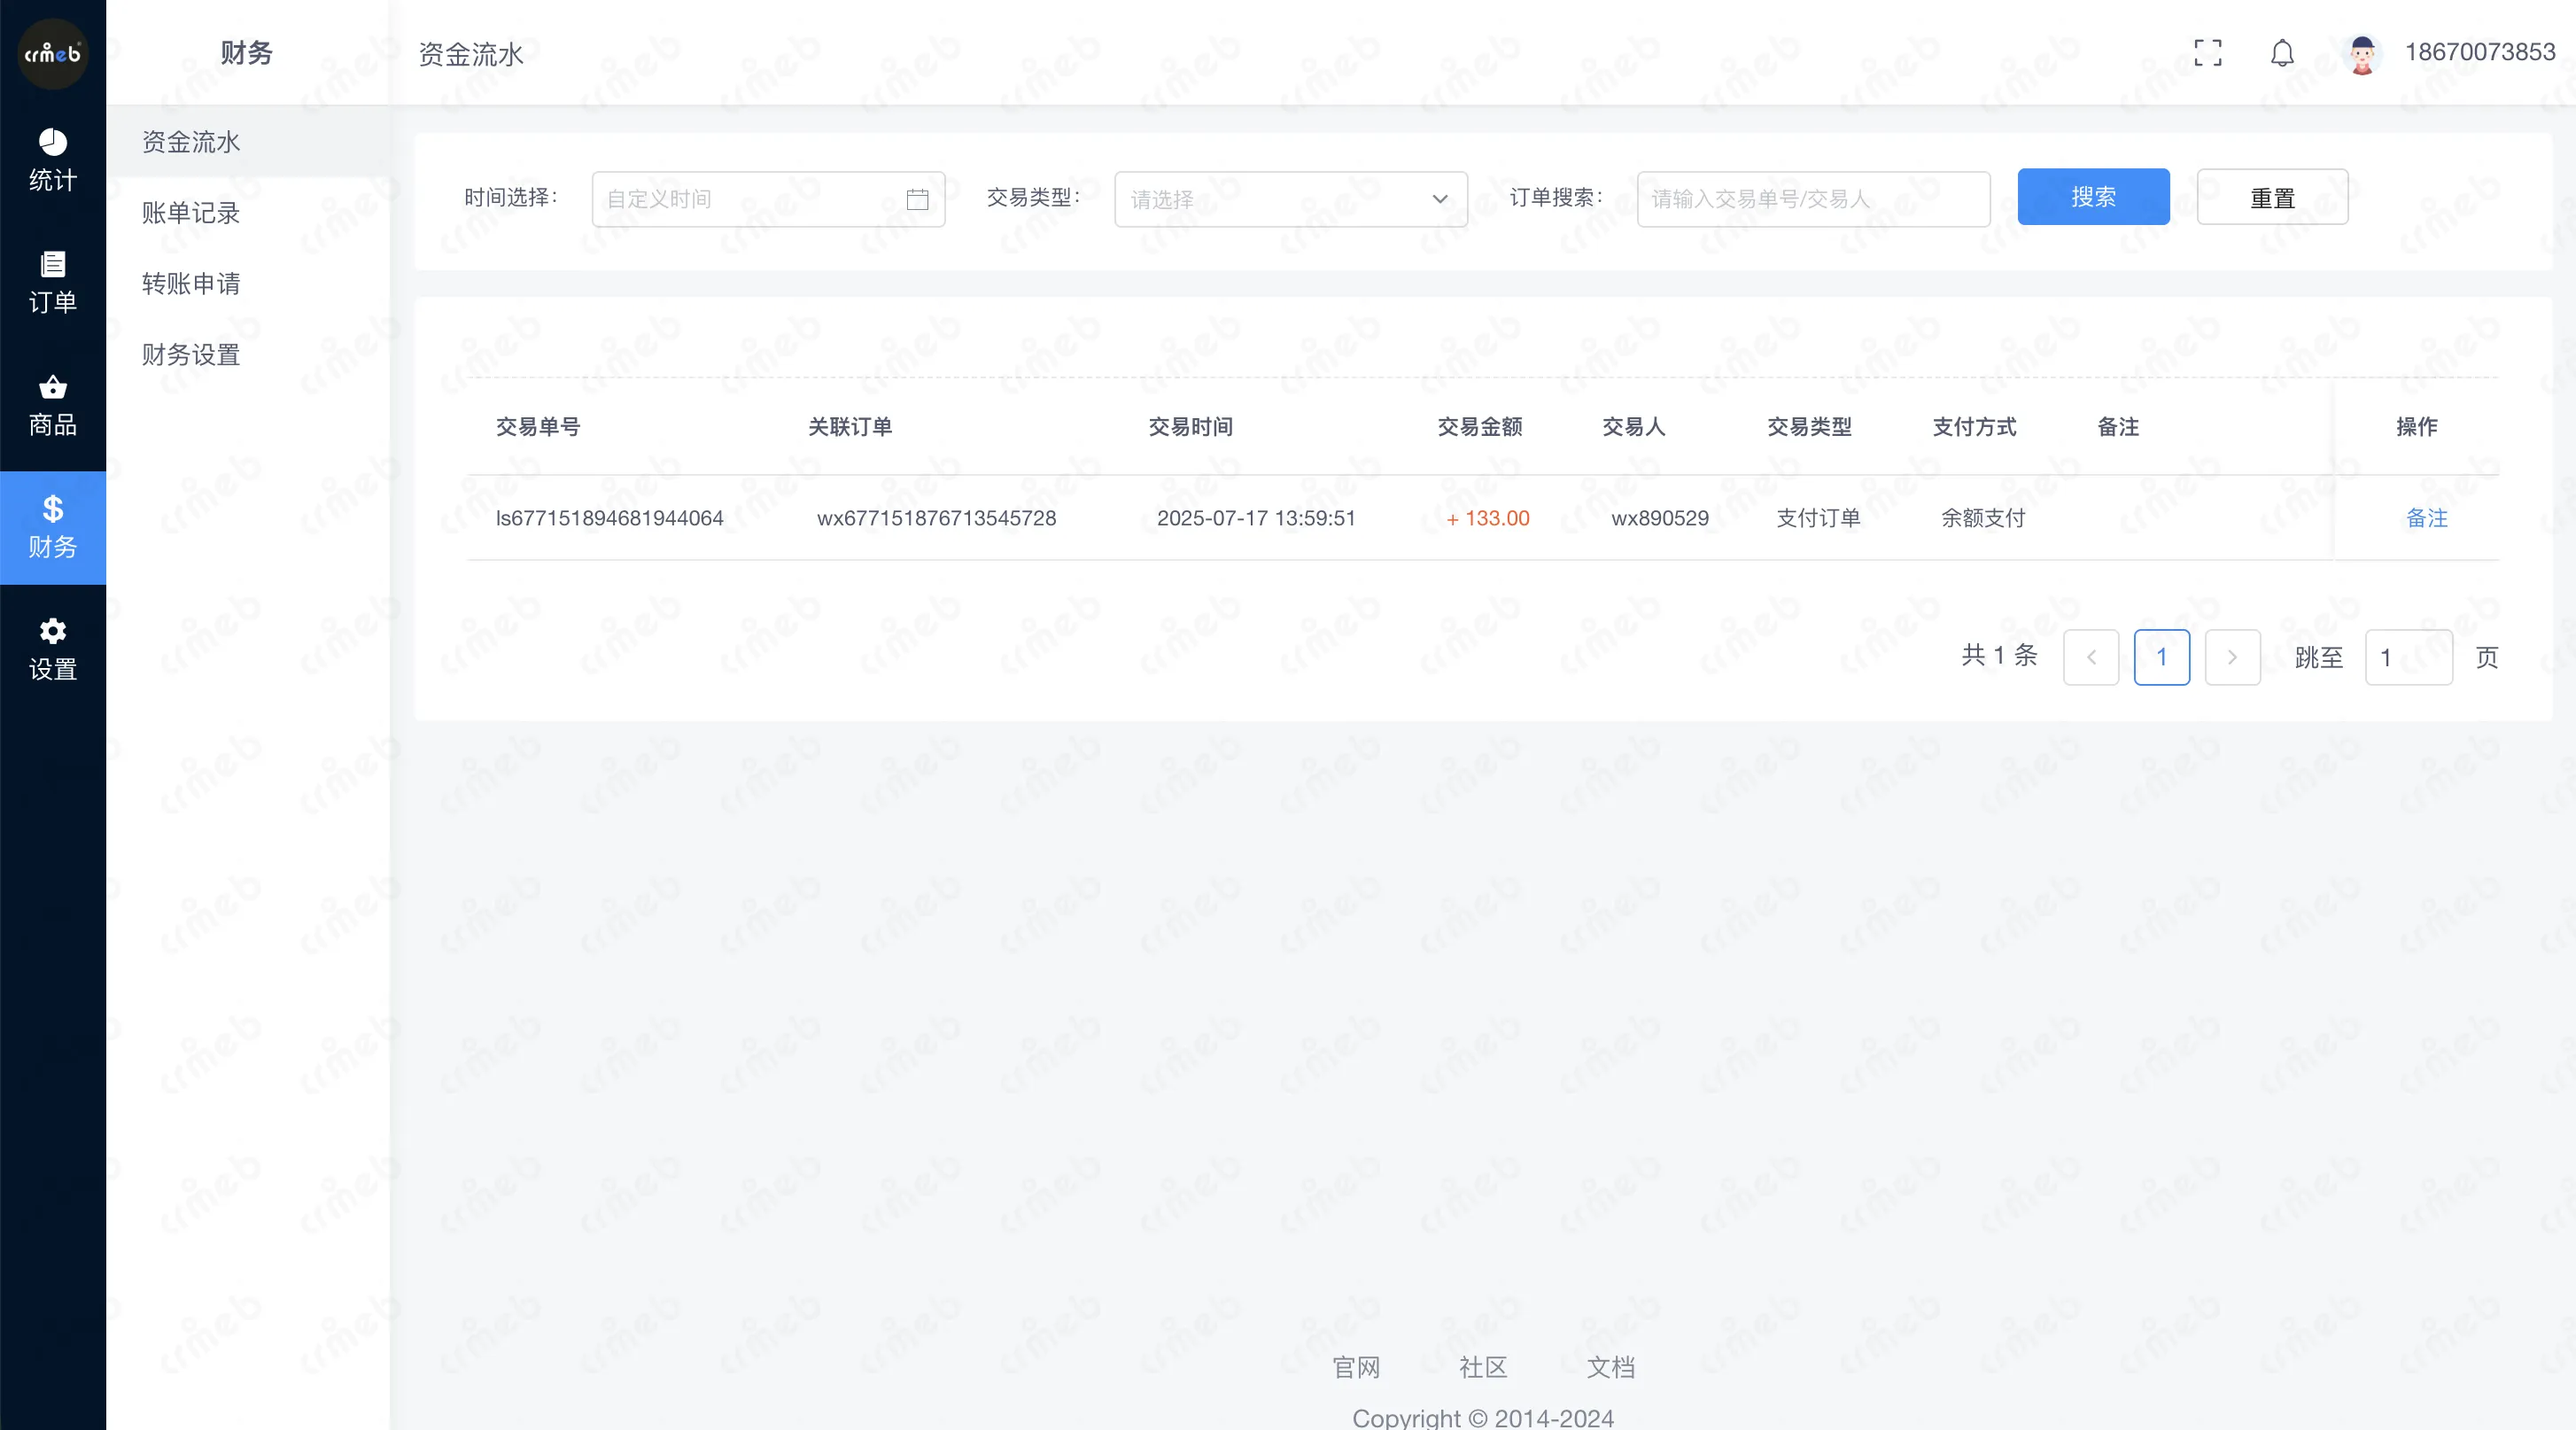2576x1430 pixels.
Task: Click the 搜索 search button
Action: (2093, 197)
